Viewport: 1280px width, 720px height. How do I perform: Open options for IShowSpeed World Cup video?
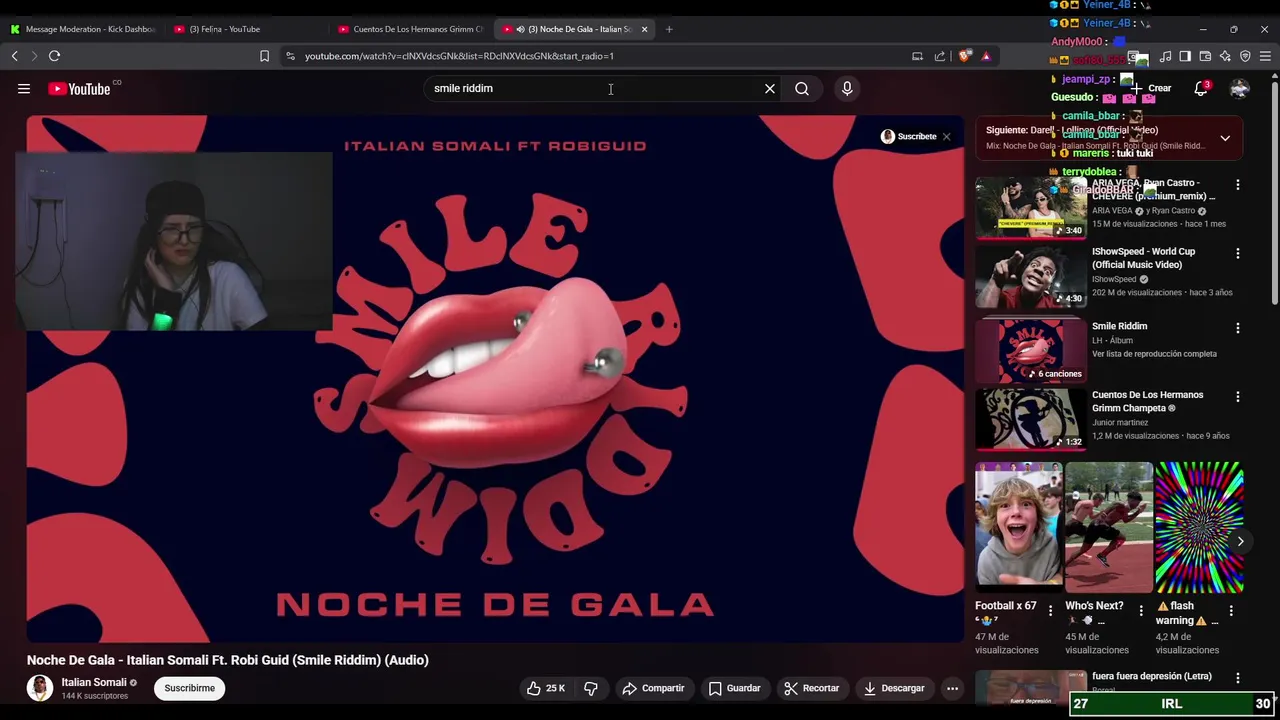(1237, 254)
